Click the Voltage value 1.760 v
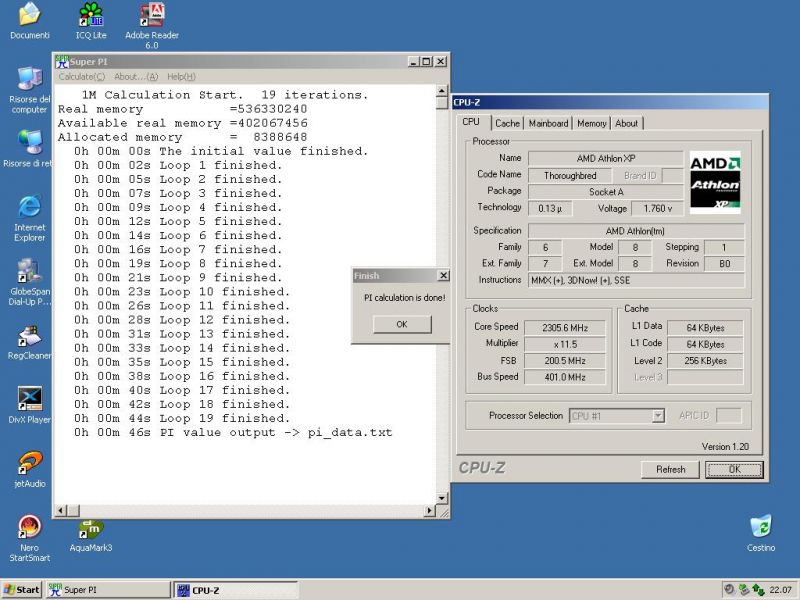800x600 pixels. 658,208
